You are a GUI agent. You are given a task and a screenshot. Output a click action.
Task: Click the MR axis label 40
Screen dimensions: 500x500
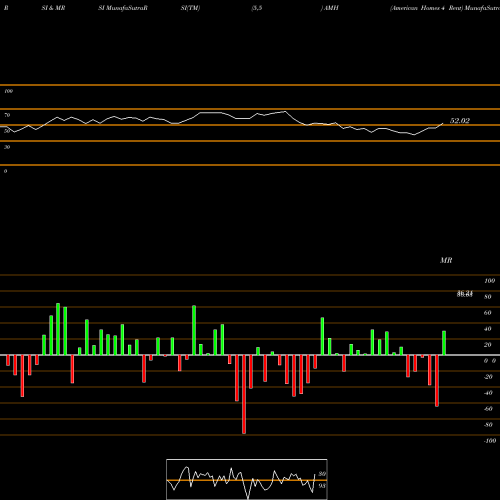click(x=488, y=329)
